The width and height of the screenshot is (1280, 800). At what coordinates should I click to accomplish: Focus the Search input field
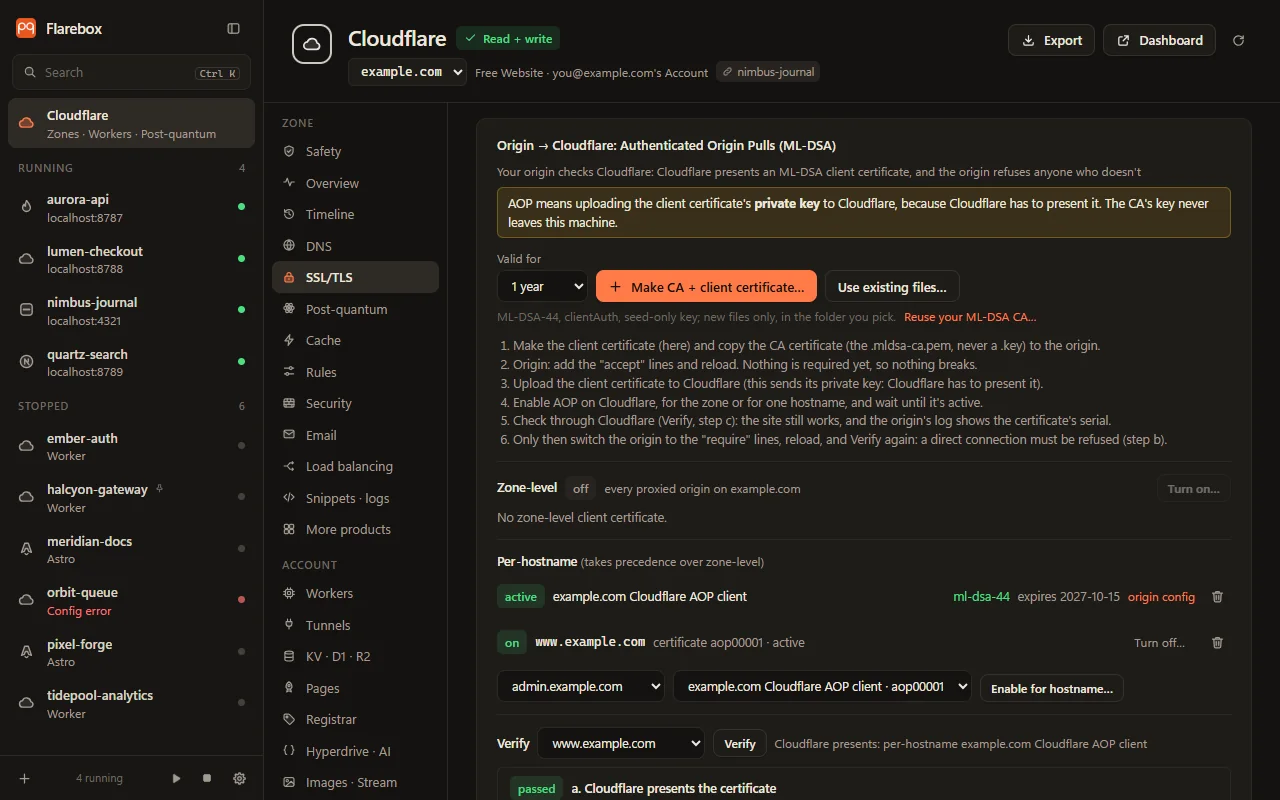131,72
